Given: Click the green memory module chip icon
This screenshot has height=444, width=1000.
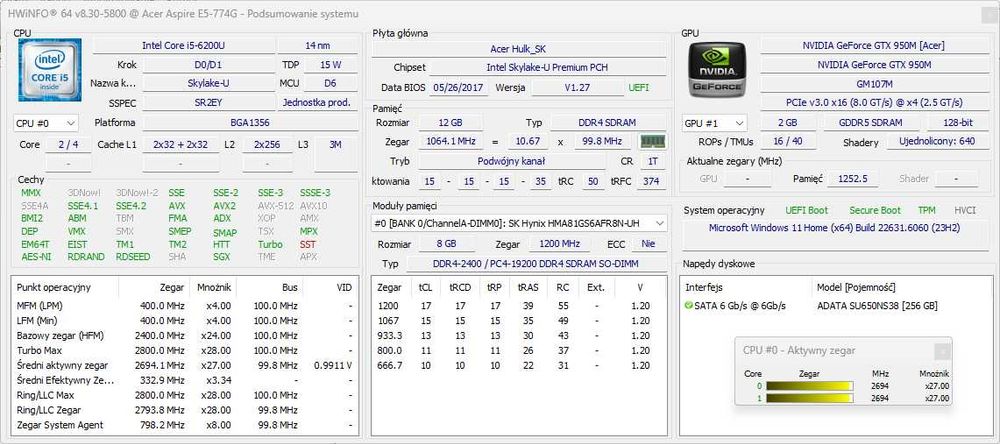Looking at the screenshot, I should click(652, 141).
